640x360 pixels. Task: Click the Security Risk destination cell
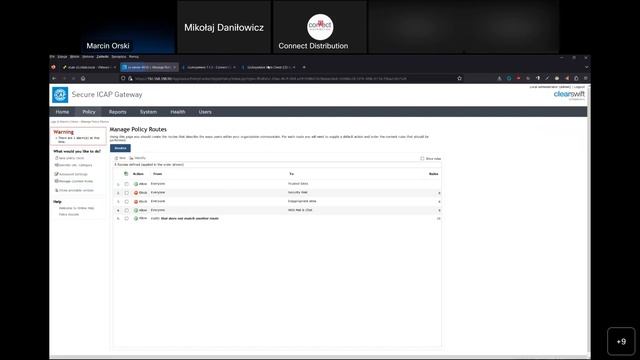pos(298,192)
